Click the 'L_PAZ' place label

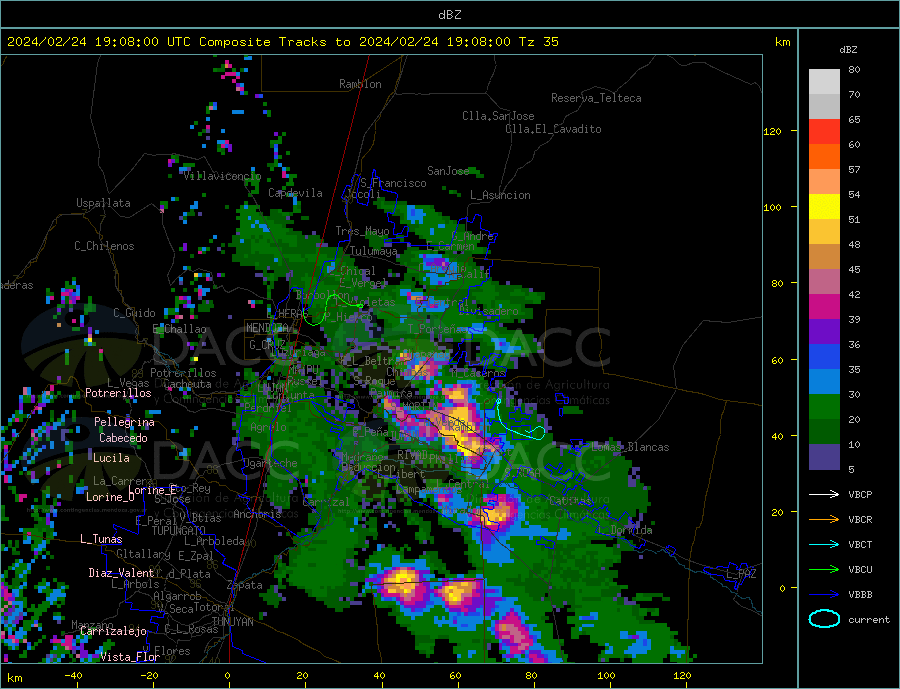741,574
